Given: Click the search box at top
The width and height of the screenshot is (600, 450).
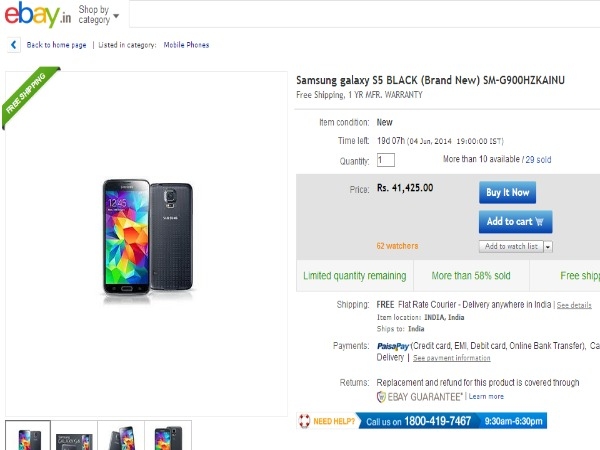Looking at the screenshot, I should [x=364, y=14].
